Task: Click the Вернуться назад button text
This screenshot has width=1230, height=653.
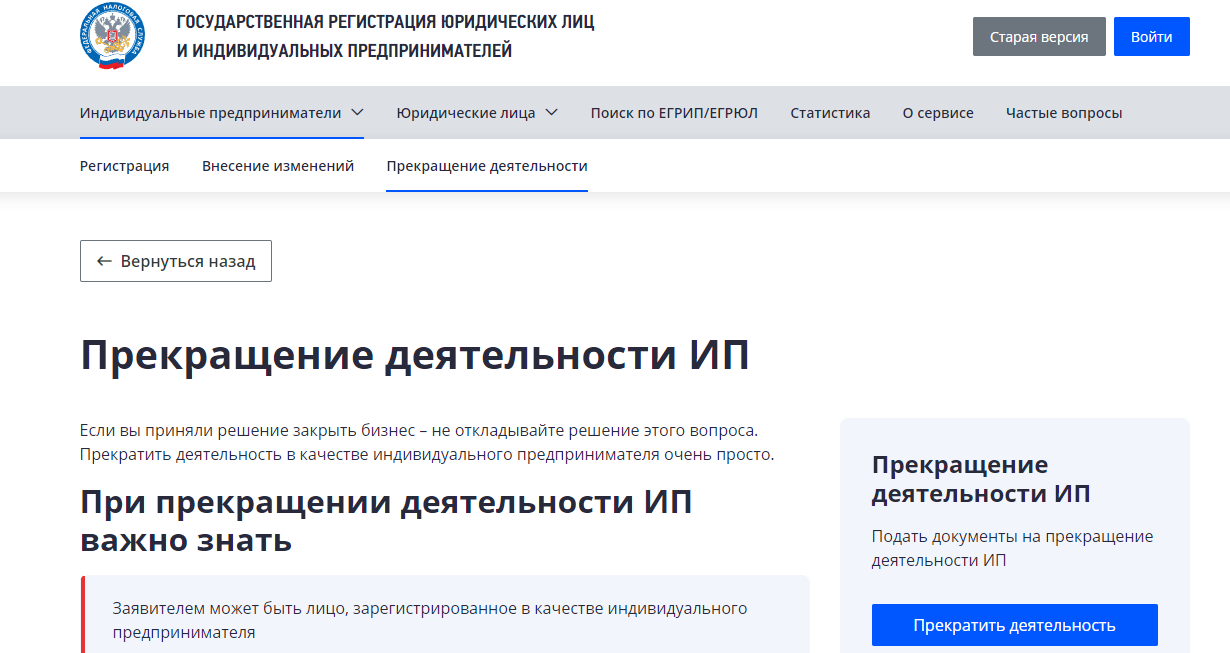Action: coord(188,261)
